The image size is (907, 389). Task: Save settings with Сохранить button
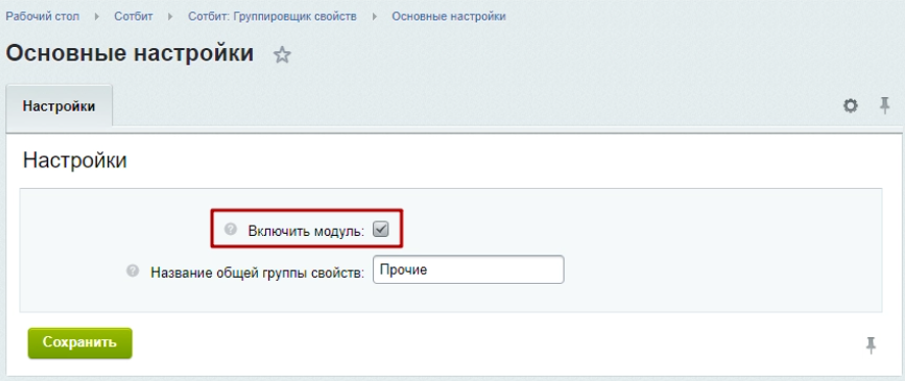click(80, 343)
